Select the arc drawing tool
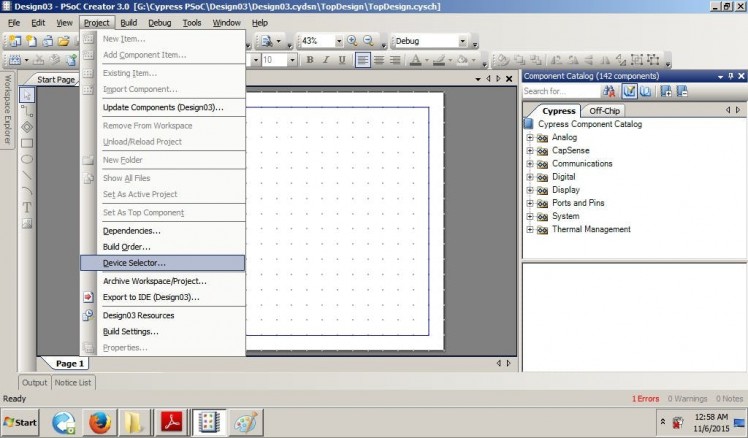The height and width of the screenshot is (438, 748). (x=27, y=191)
